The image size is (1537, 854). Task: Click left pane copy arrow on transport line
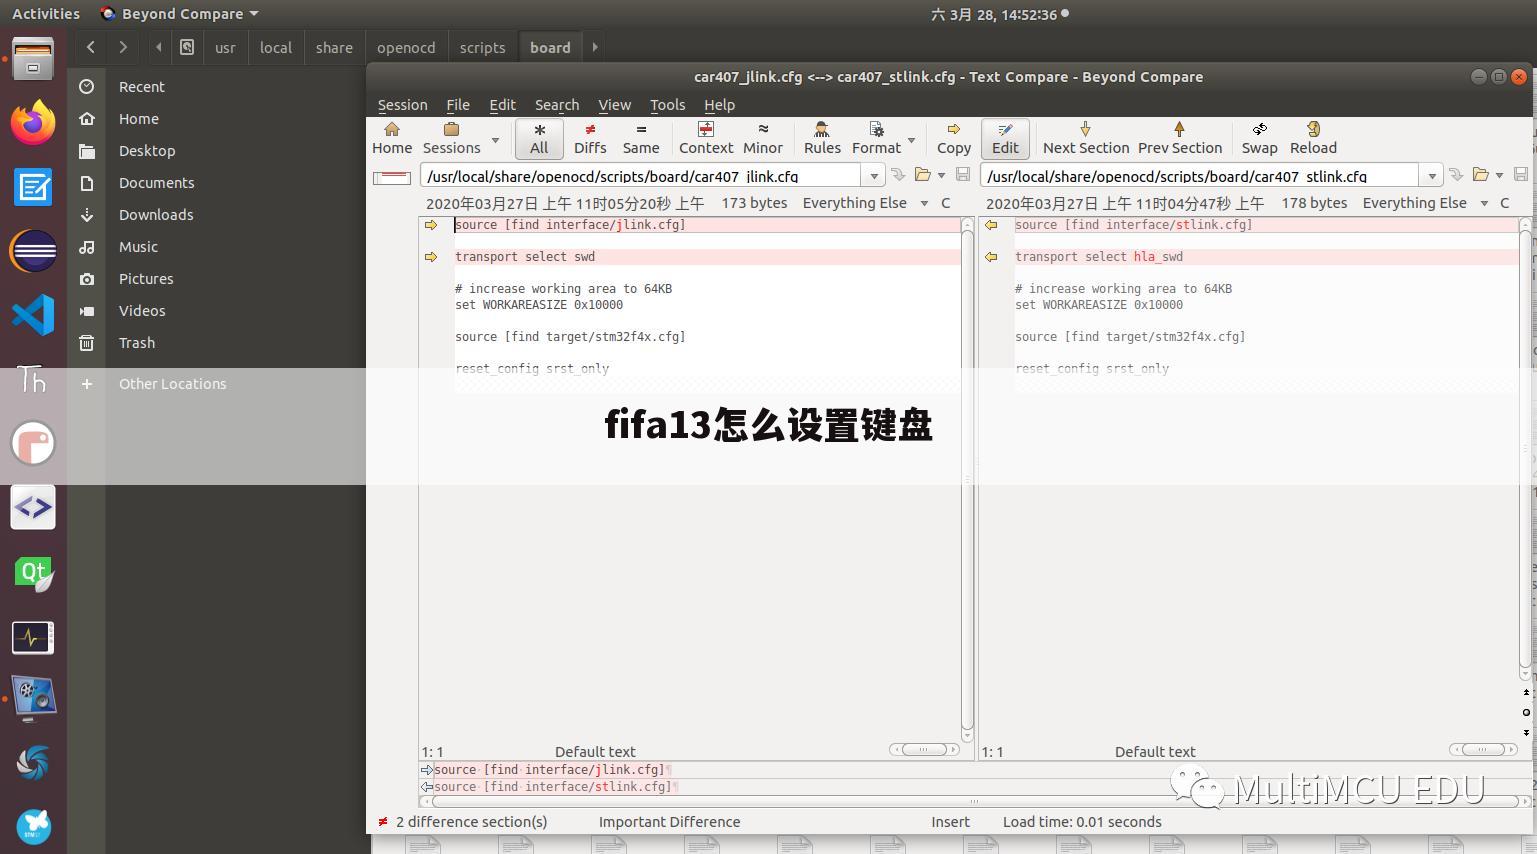431,257
